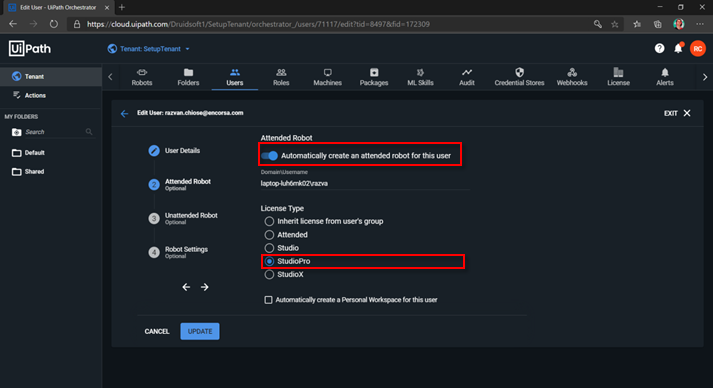Screen dimensions: 713x388
Task: Open browser settings ellipsis menu
Action: coord(700,24)
